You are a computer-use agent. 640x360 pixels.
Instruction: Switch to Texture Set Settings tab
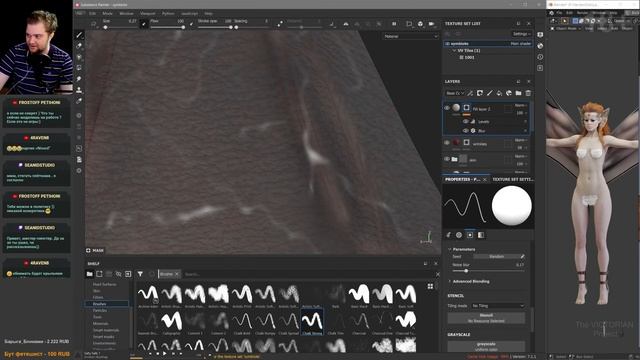click(x=513, y=179)
